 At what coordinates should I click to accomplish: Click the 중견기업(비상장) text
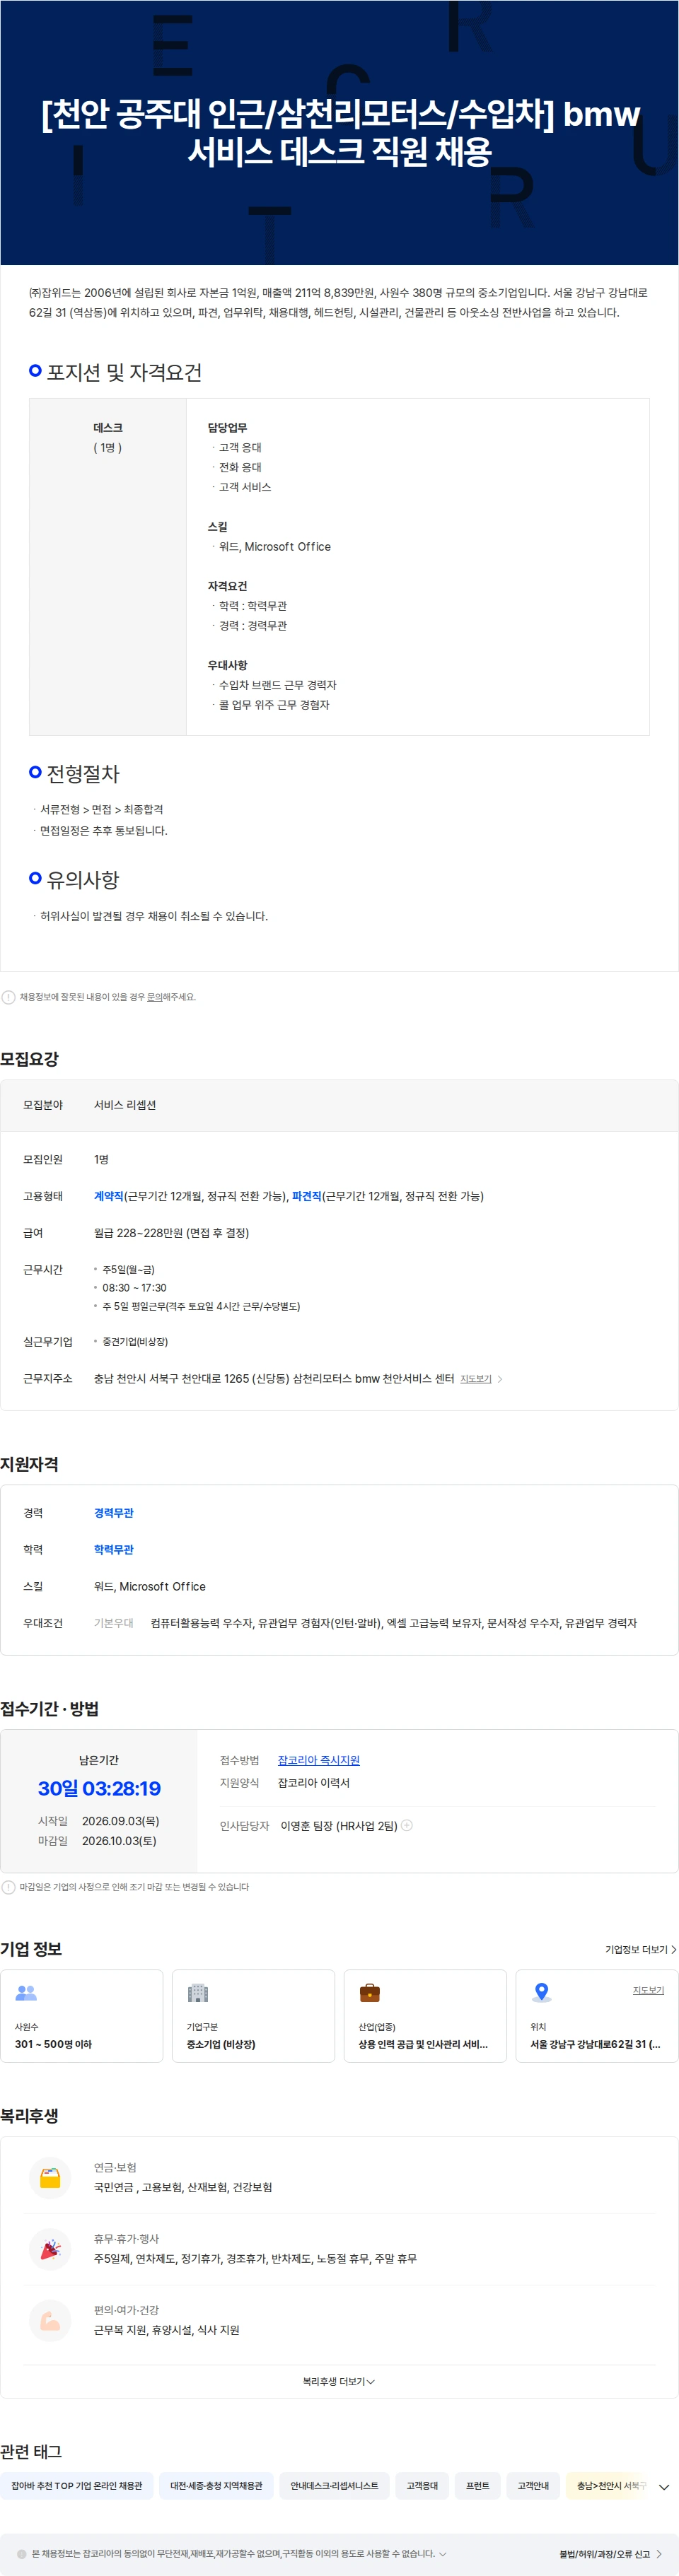point(135,1342)
